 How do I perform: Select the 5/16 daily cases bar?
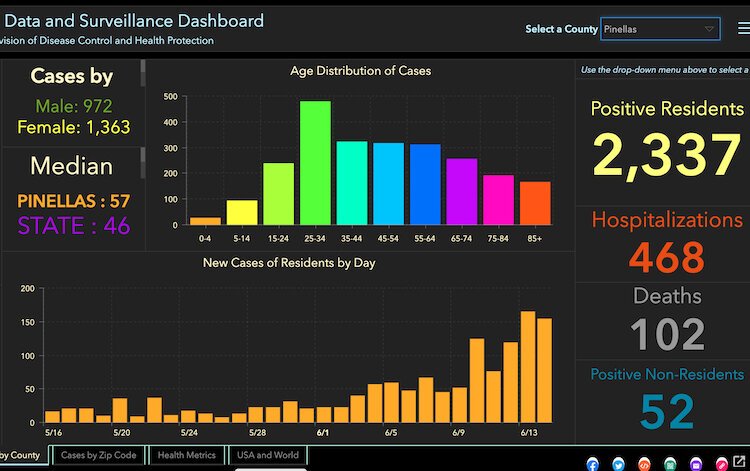52,416
